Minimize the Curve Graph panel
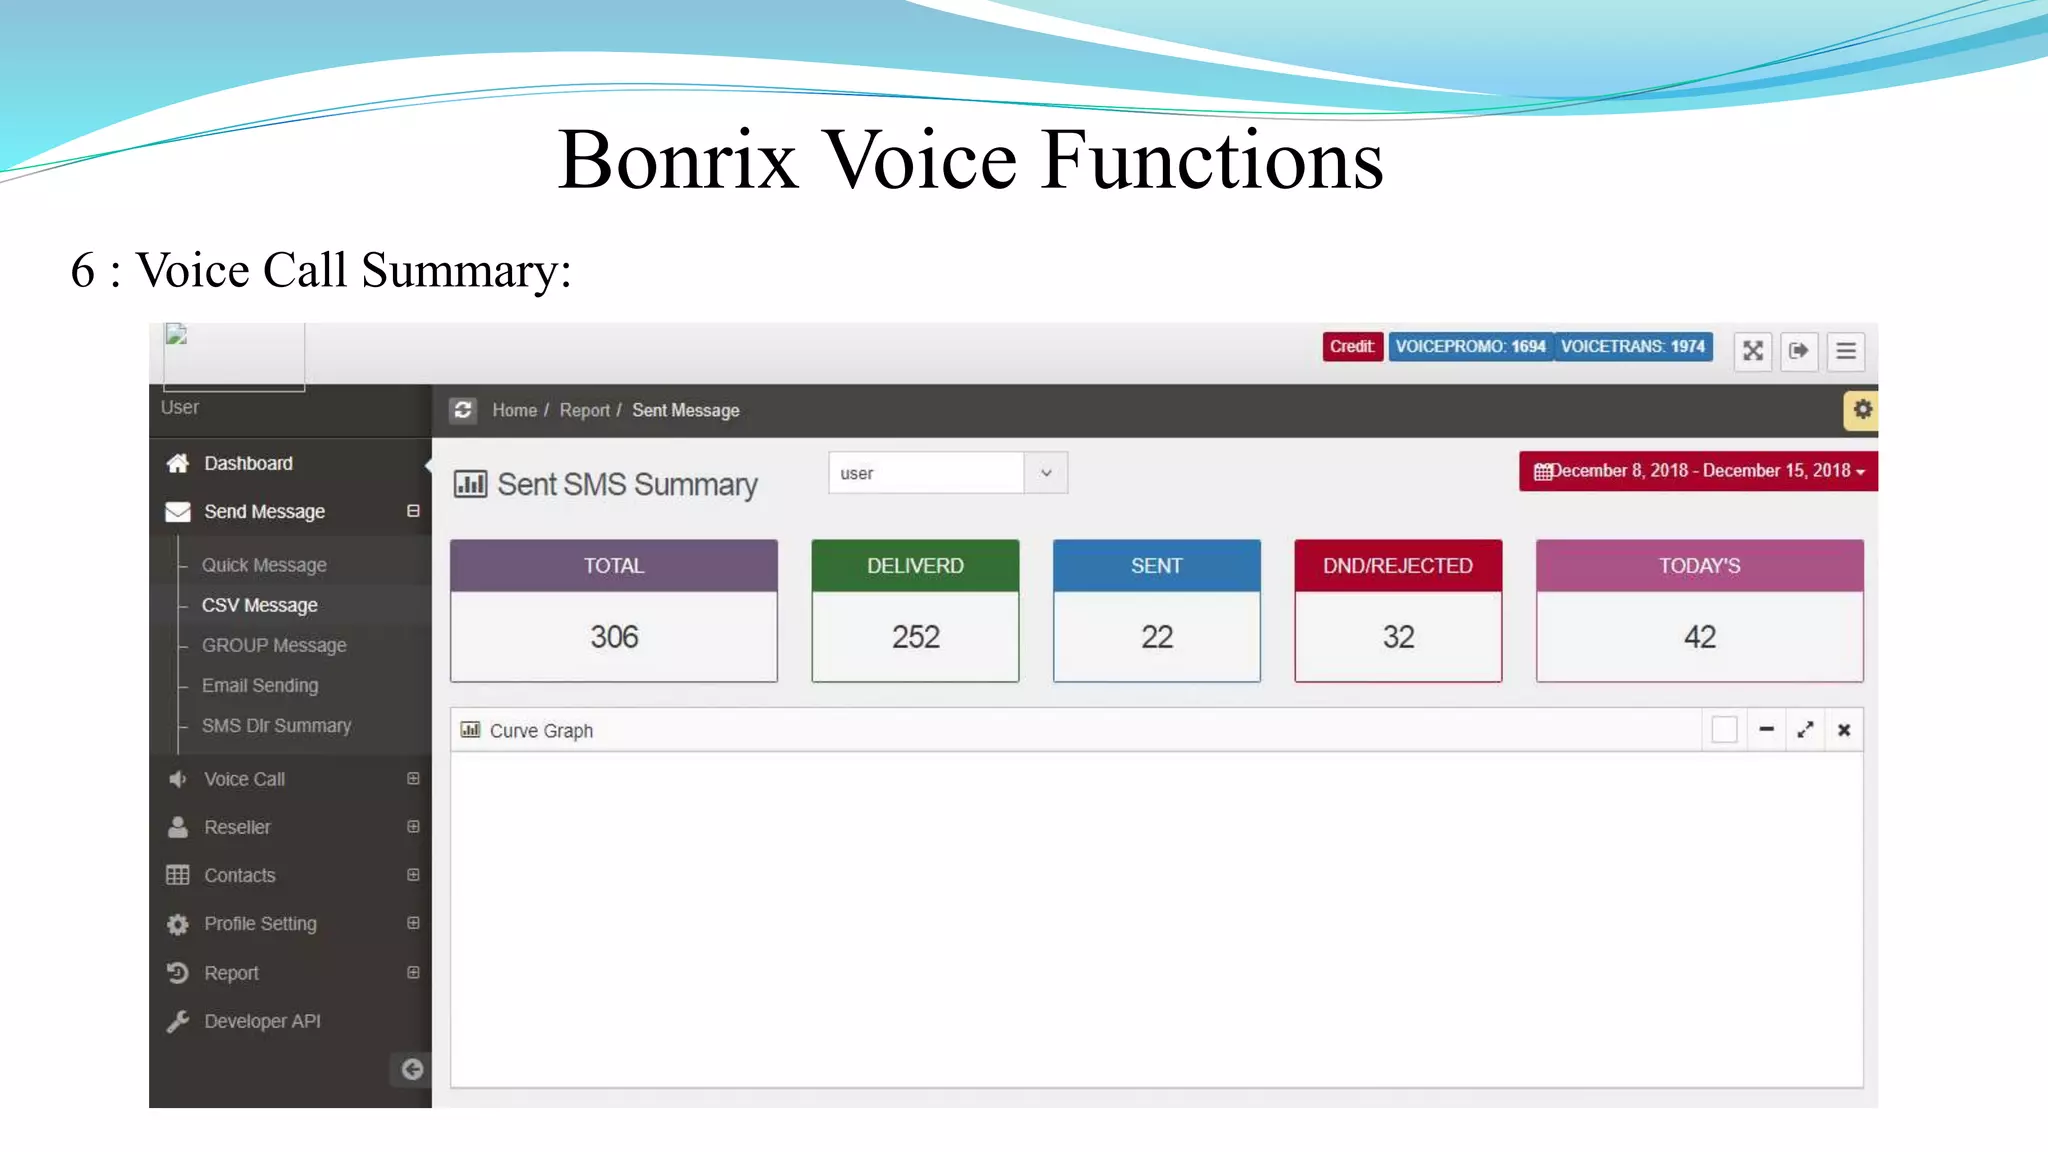Viewport: 2048px width, 1152px height. click(1767, 730)
